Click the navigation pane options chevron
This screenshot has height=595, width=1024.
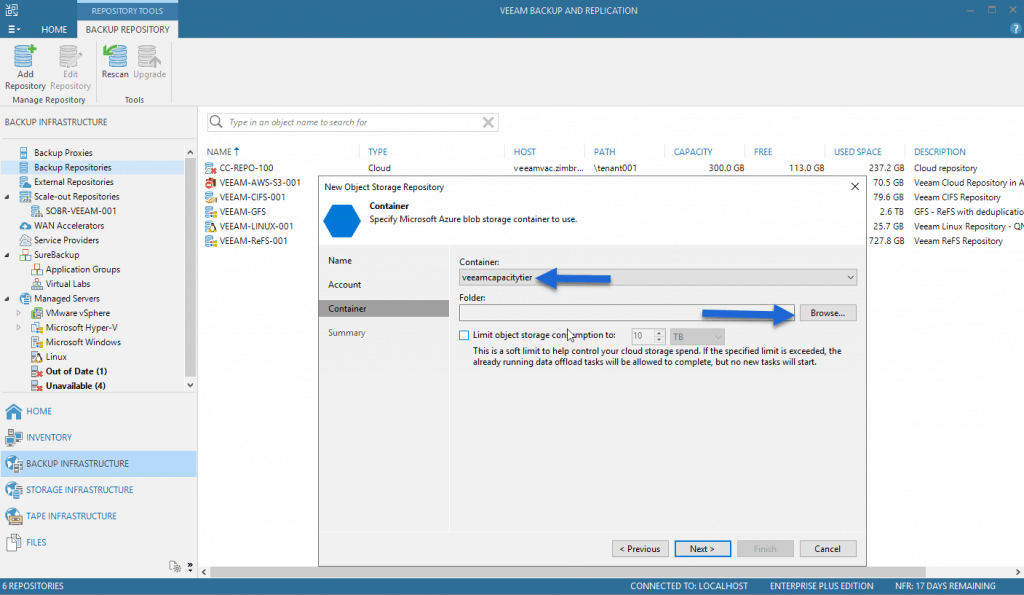[x=190, y=566]
